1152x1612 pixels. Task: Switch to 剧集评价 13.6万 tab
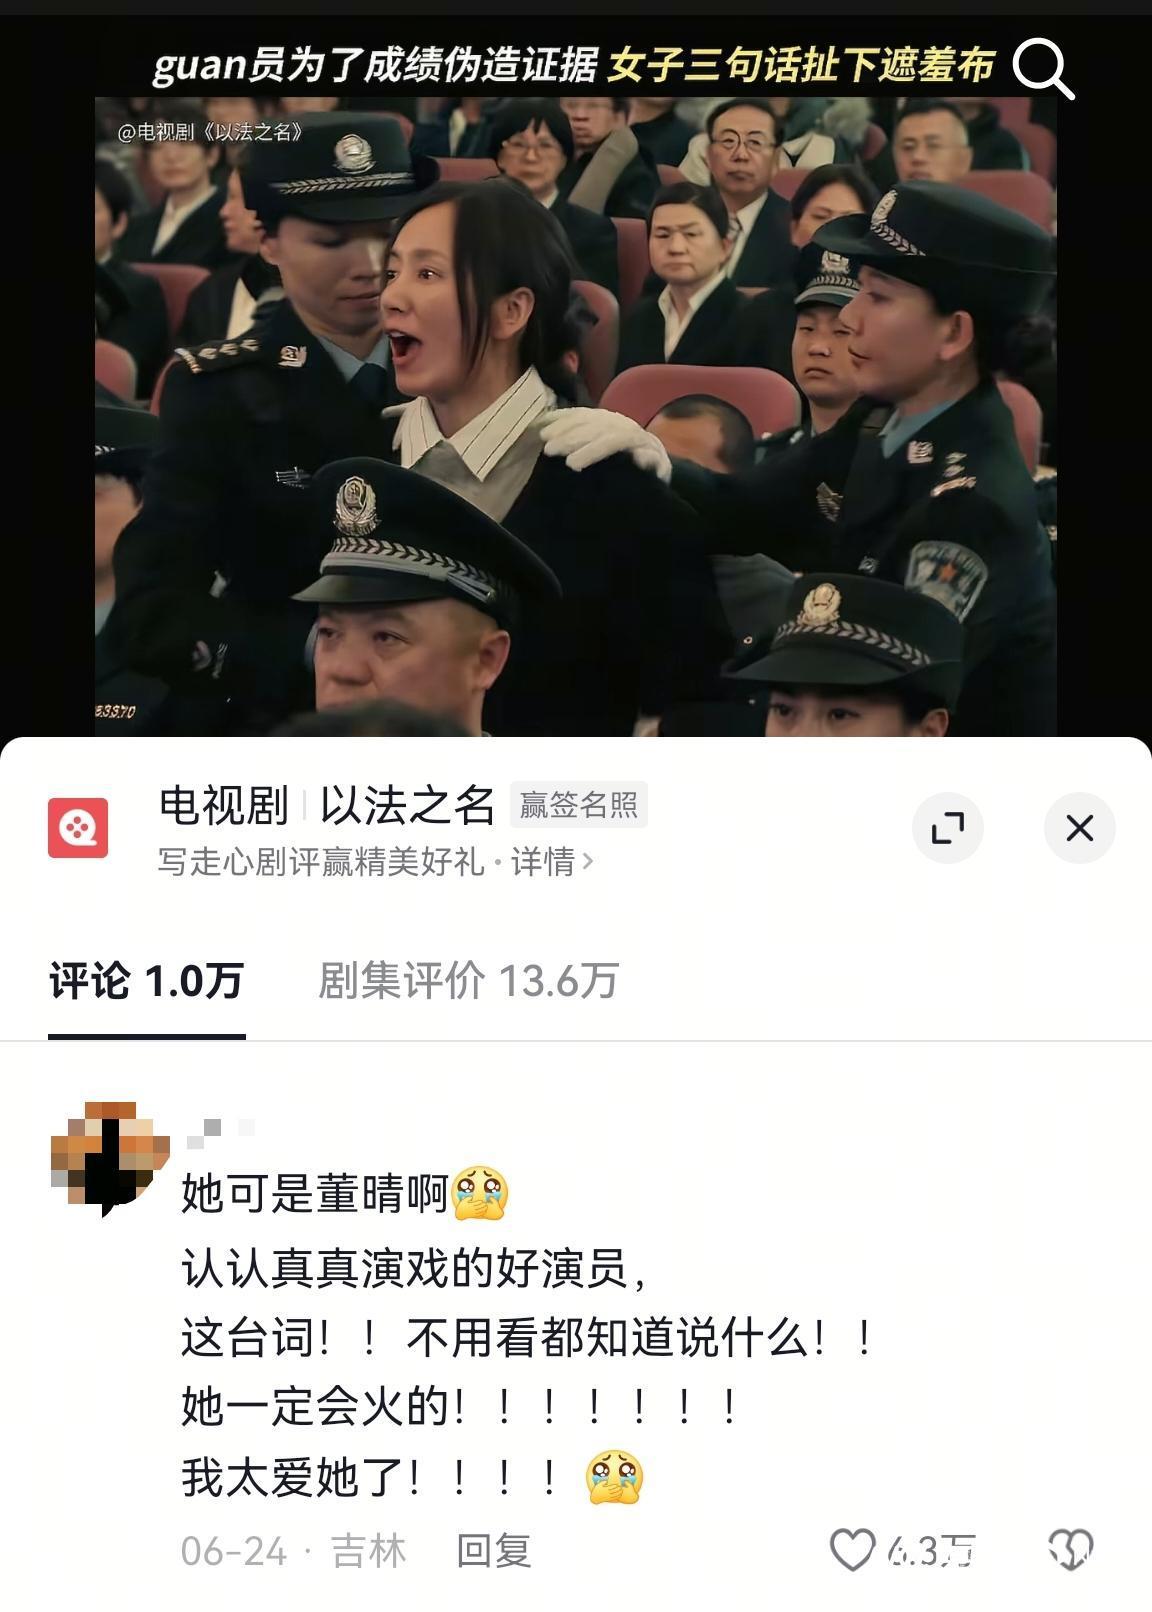(468, 981)
